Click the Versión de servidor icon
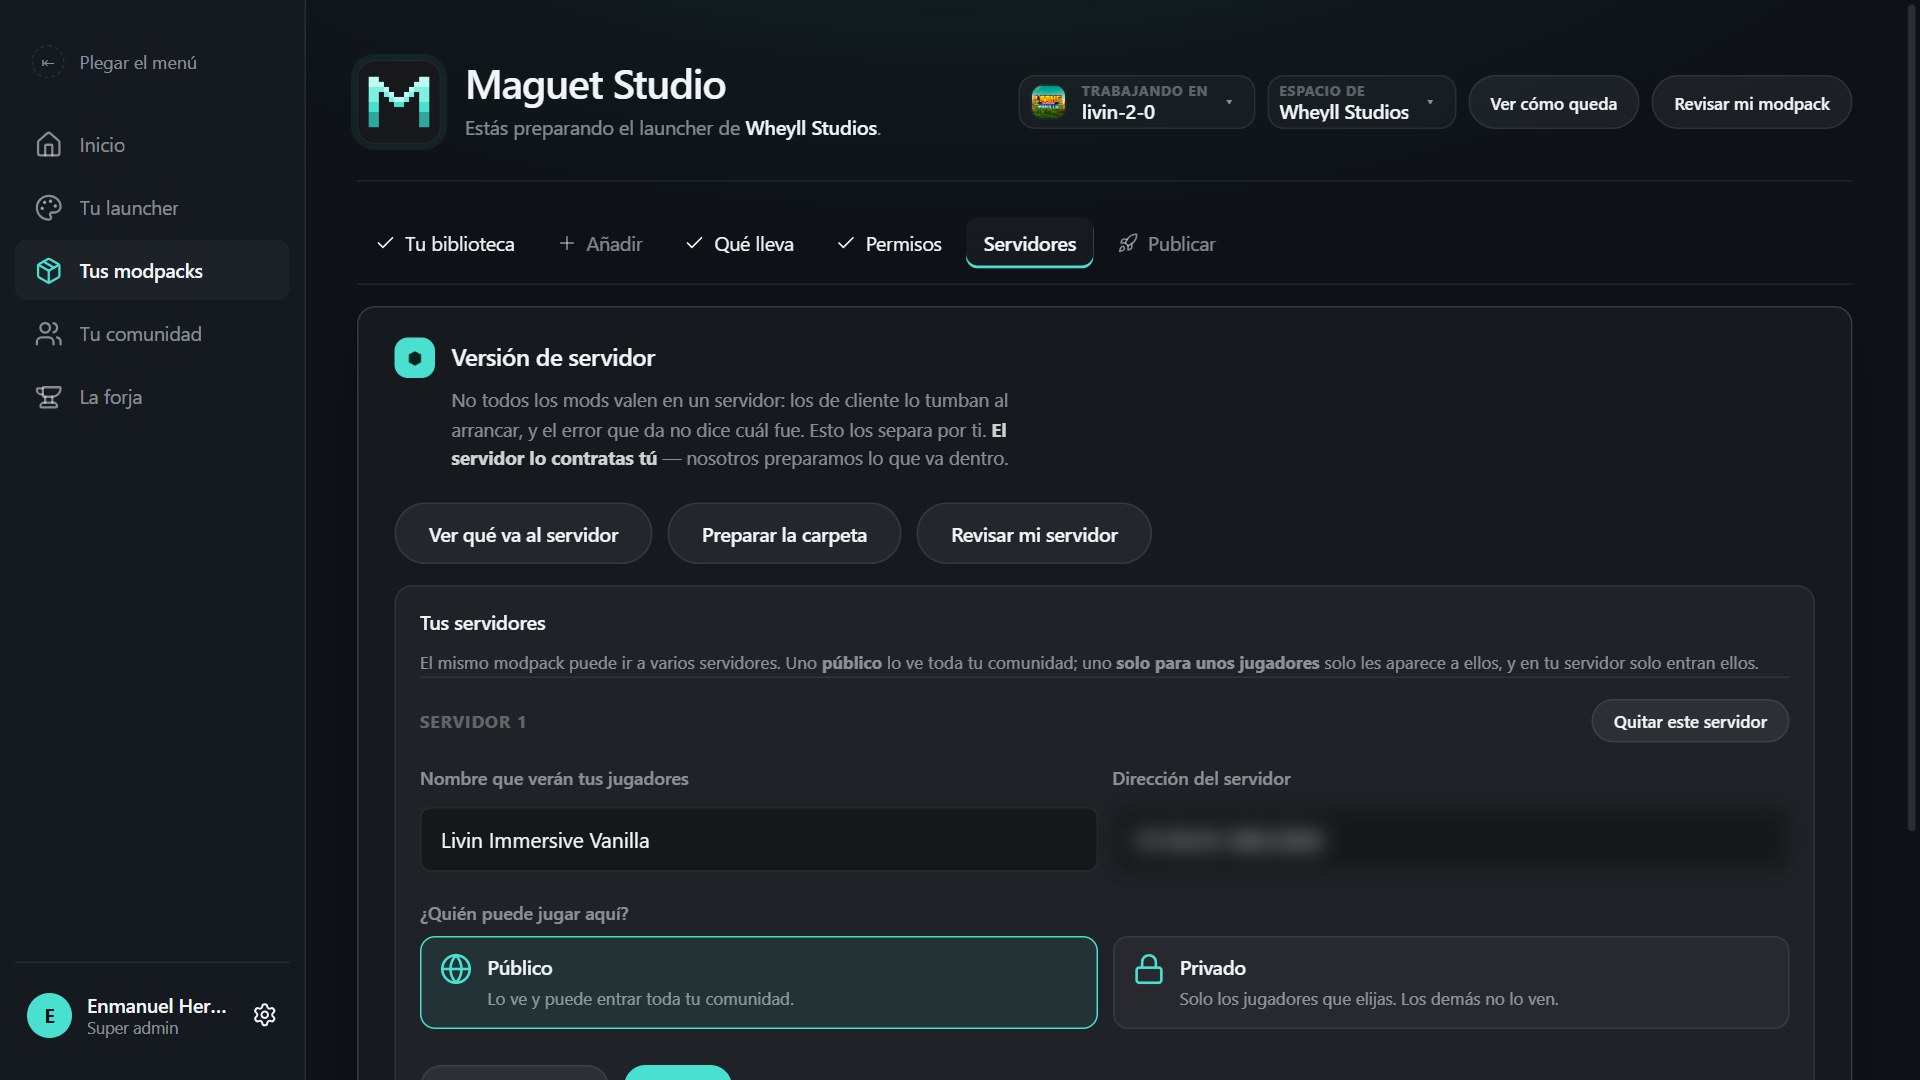This screenshot has height=1080, width=1920. pyautogui.click(x=414, y=358)
